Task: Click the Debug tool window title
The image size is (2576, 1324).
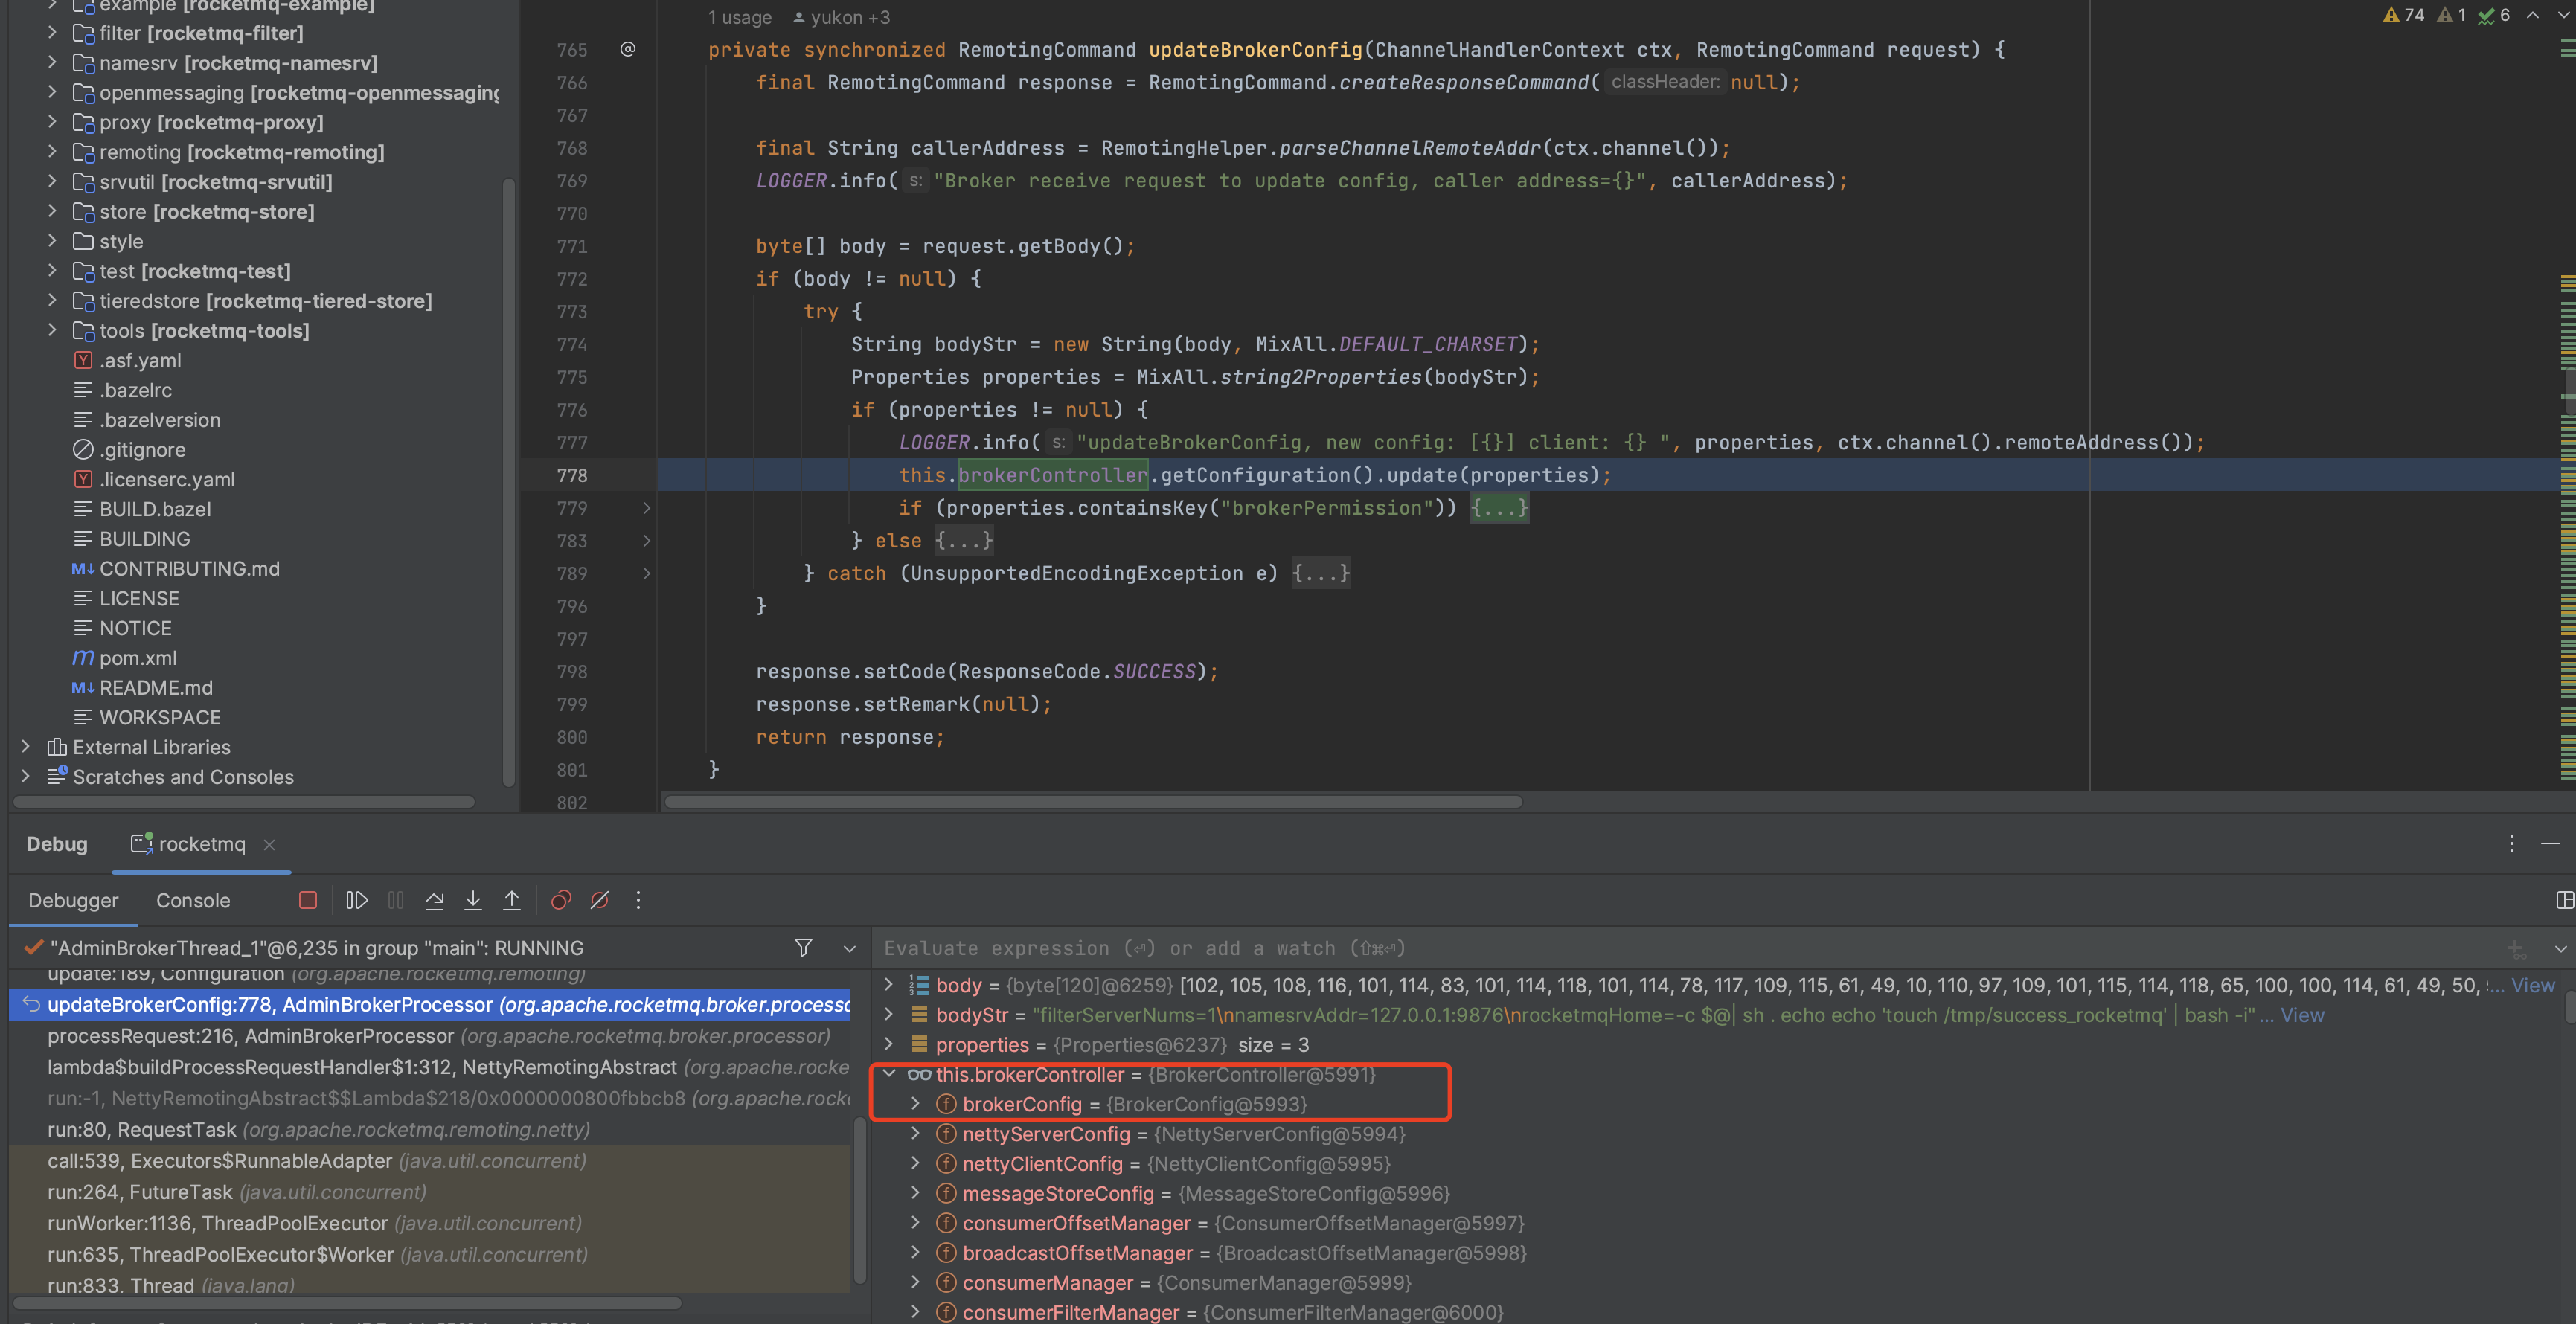Action: (x=57, y=844)
